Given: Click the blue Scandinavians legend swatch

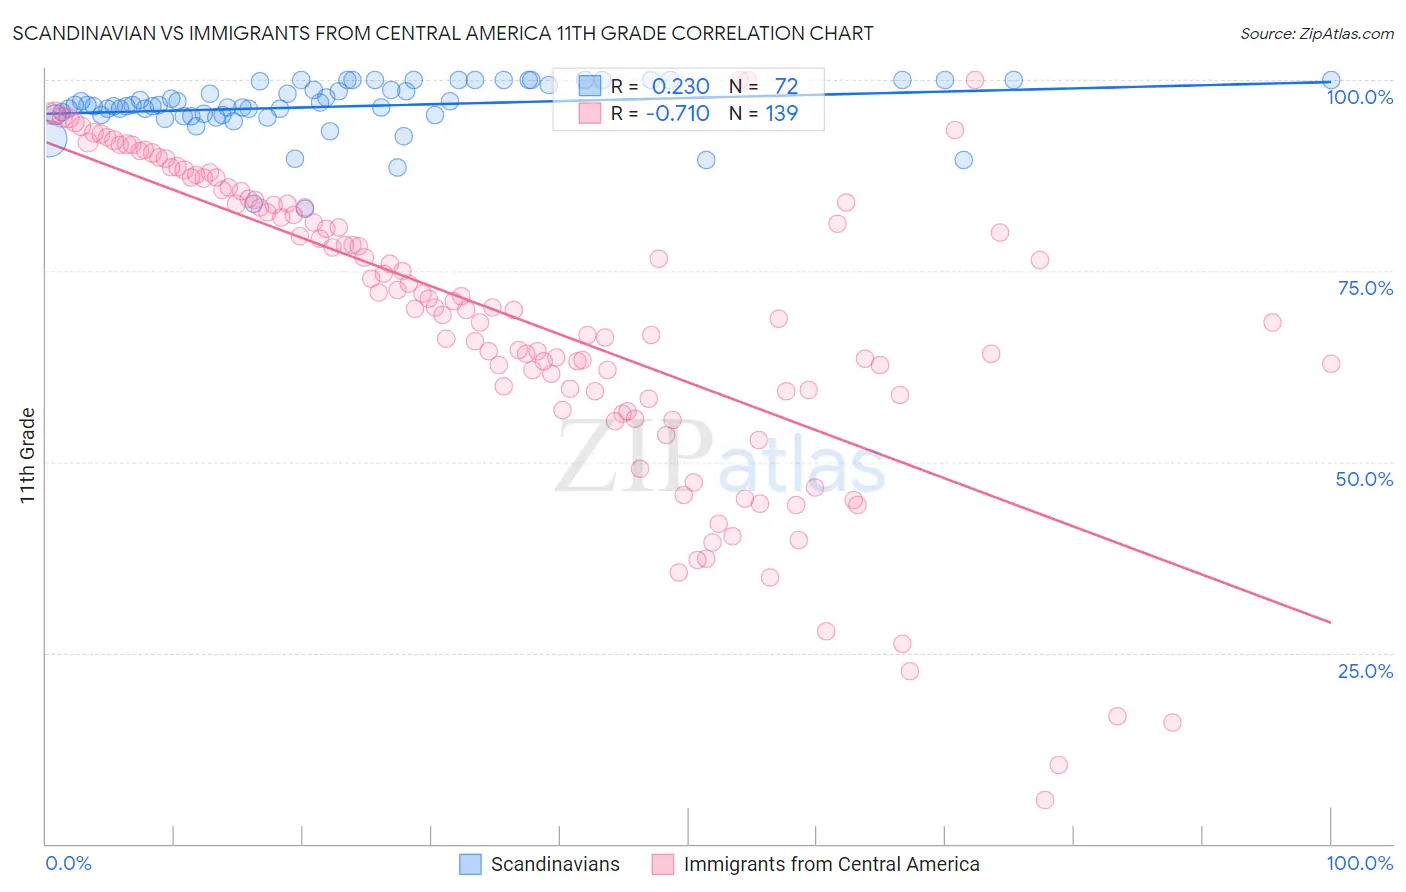Looking at the screenshot, I should click(470, 864).
